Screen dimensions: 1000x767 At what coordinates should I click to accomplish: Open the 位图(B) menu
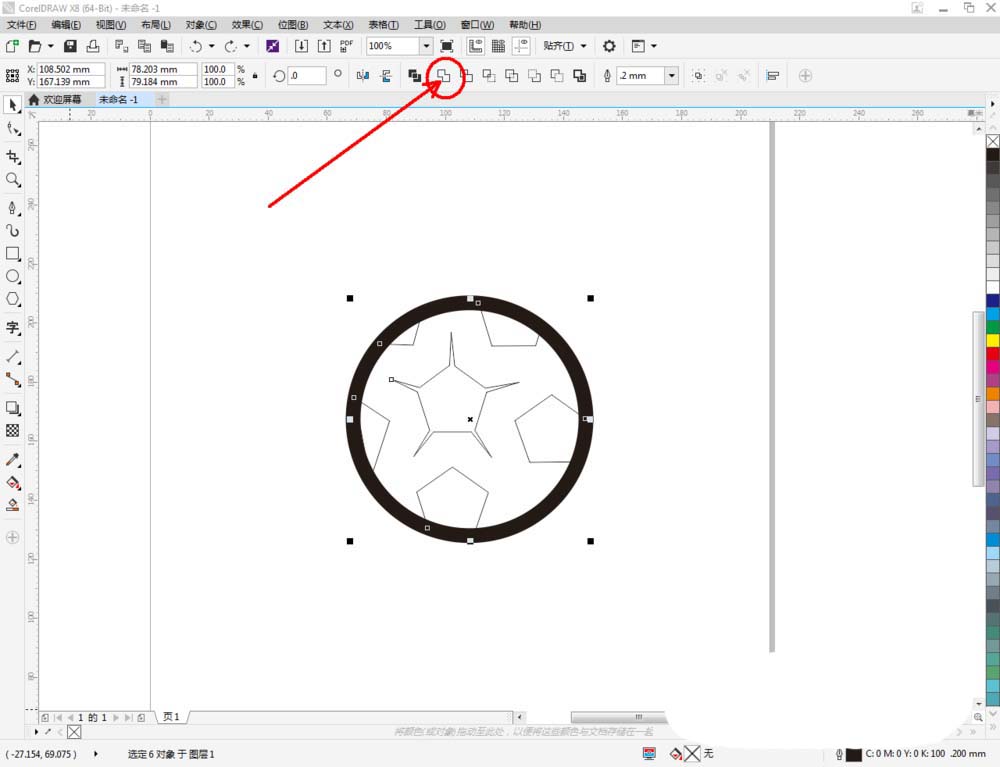(x=293, y=25)
